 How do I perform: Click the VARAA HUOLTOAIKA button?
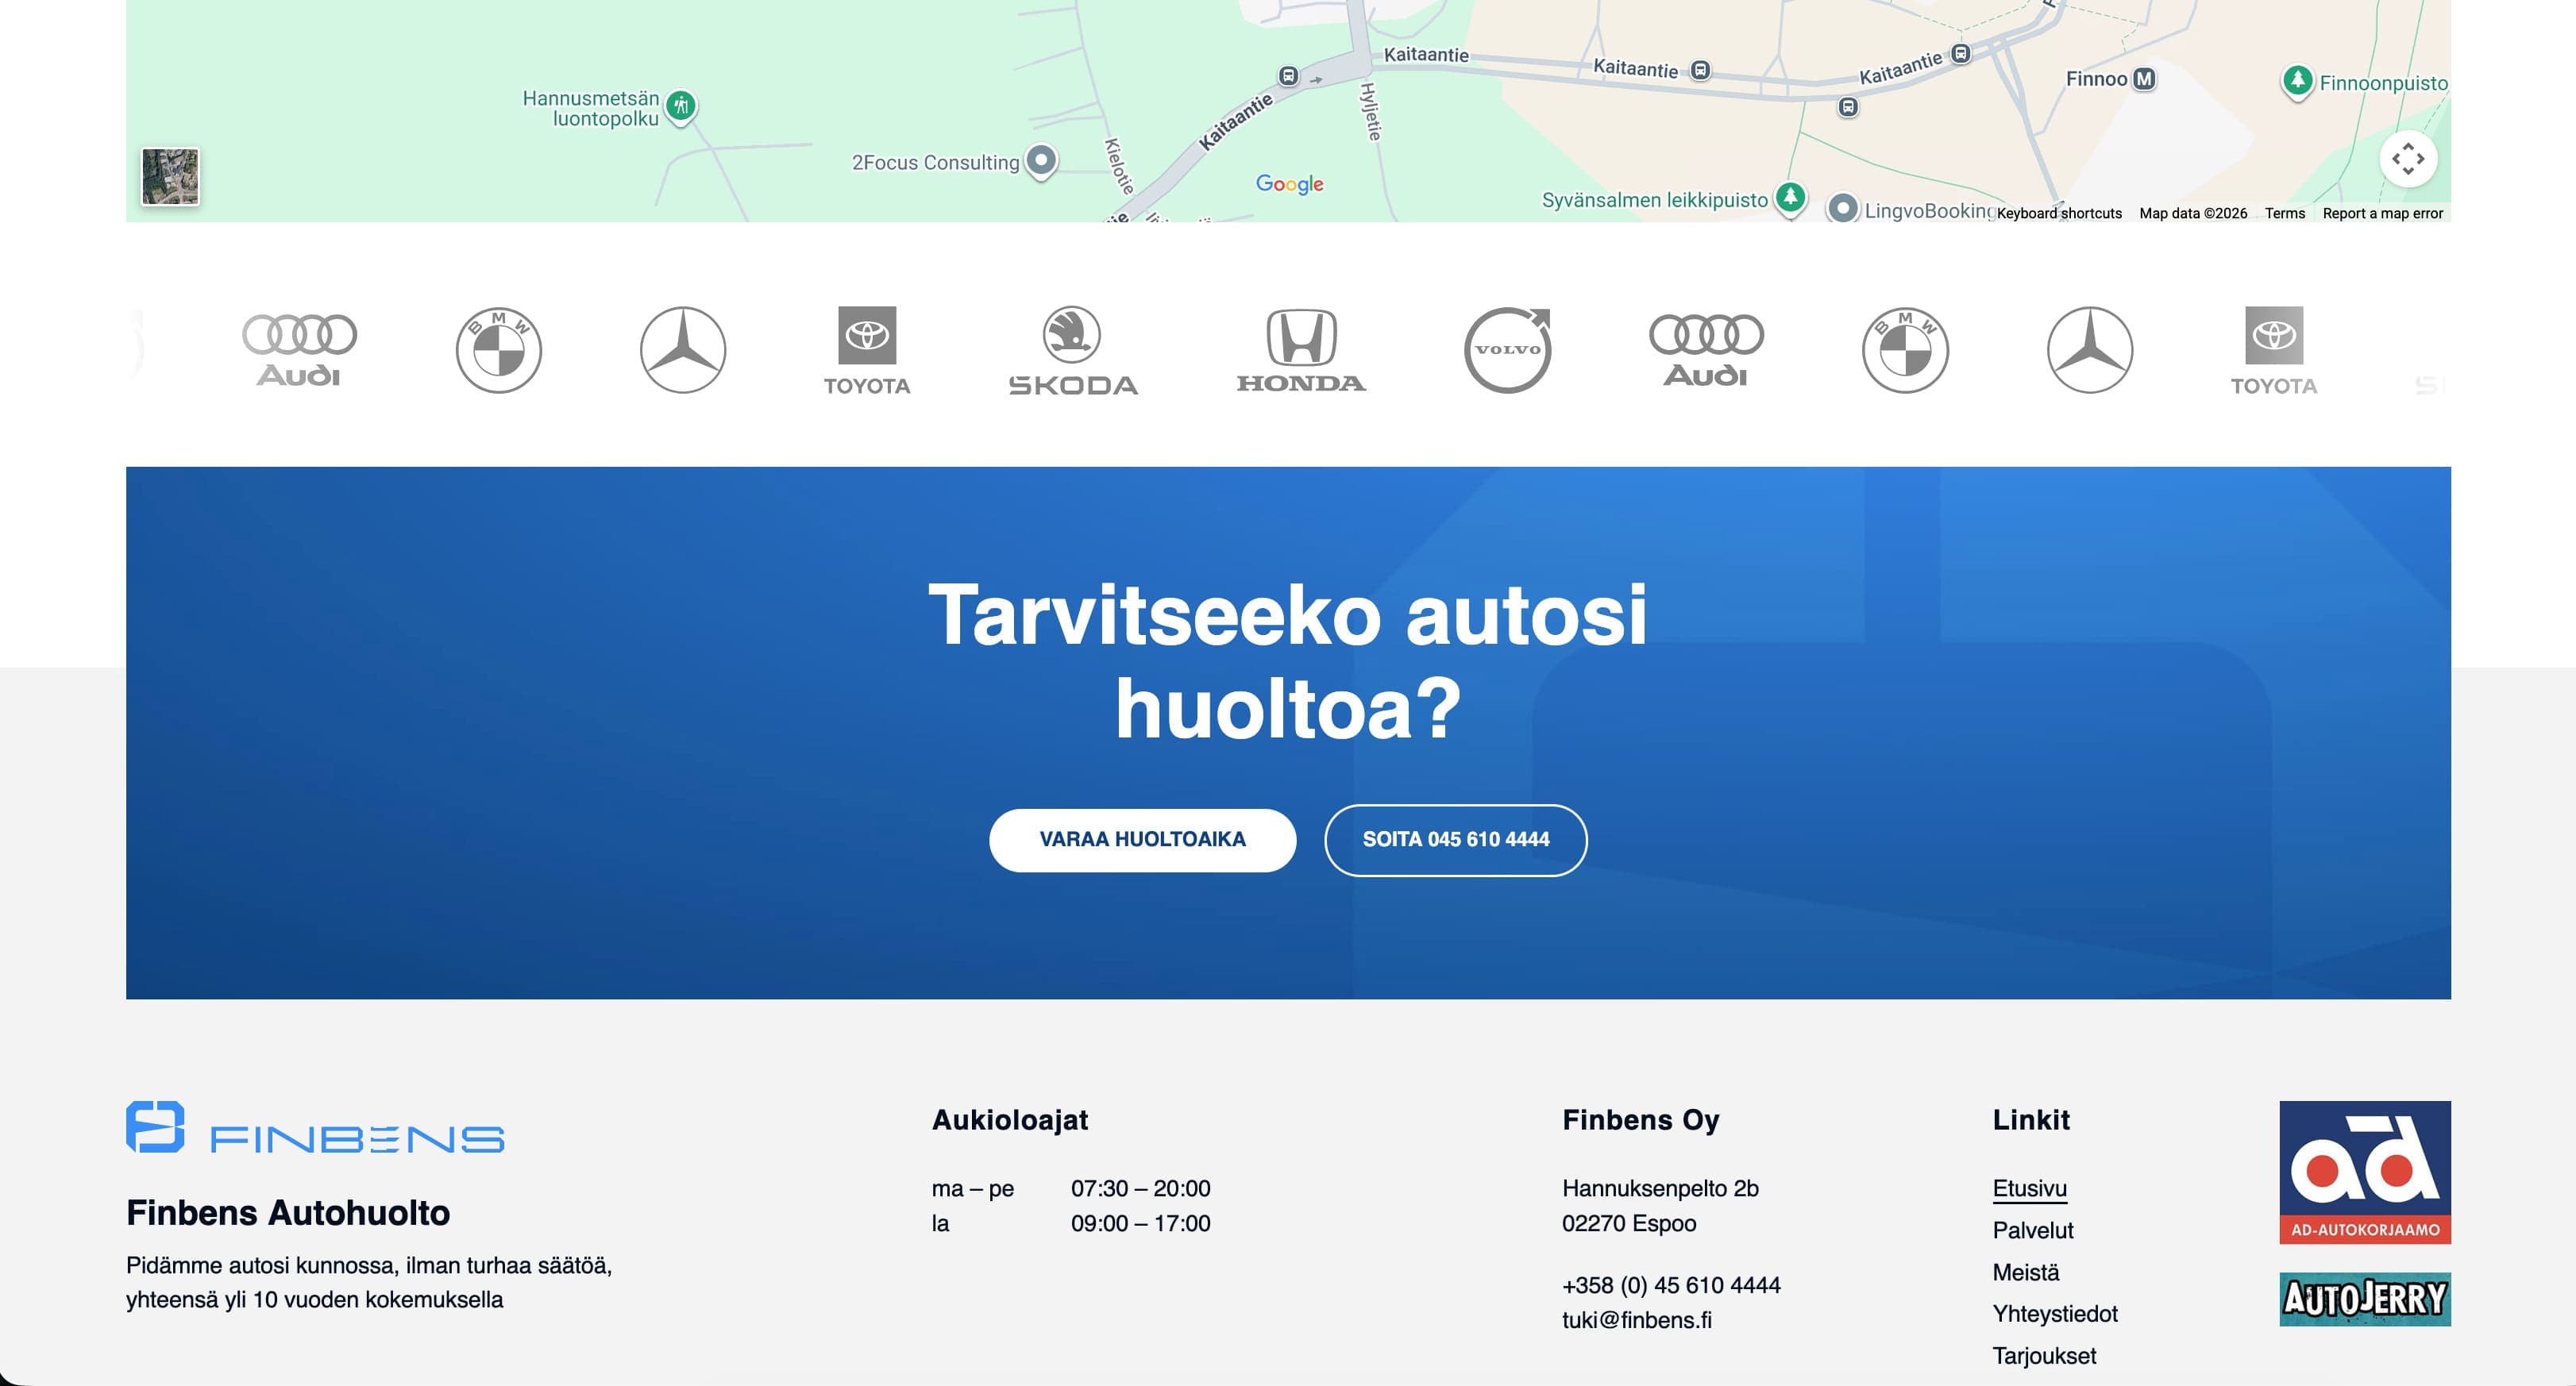pyautogui.click(x=1142, y=840)
